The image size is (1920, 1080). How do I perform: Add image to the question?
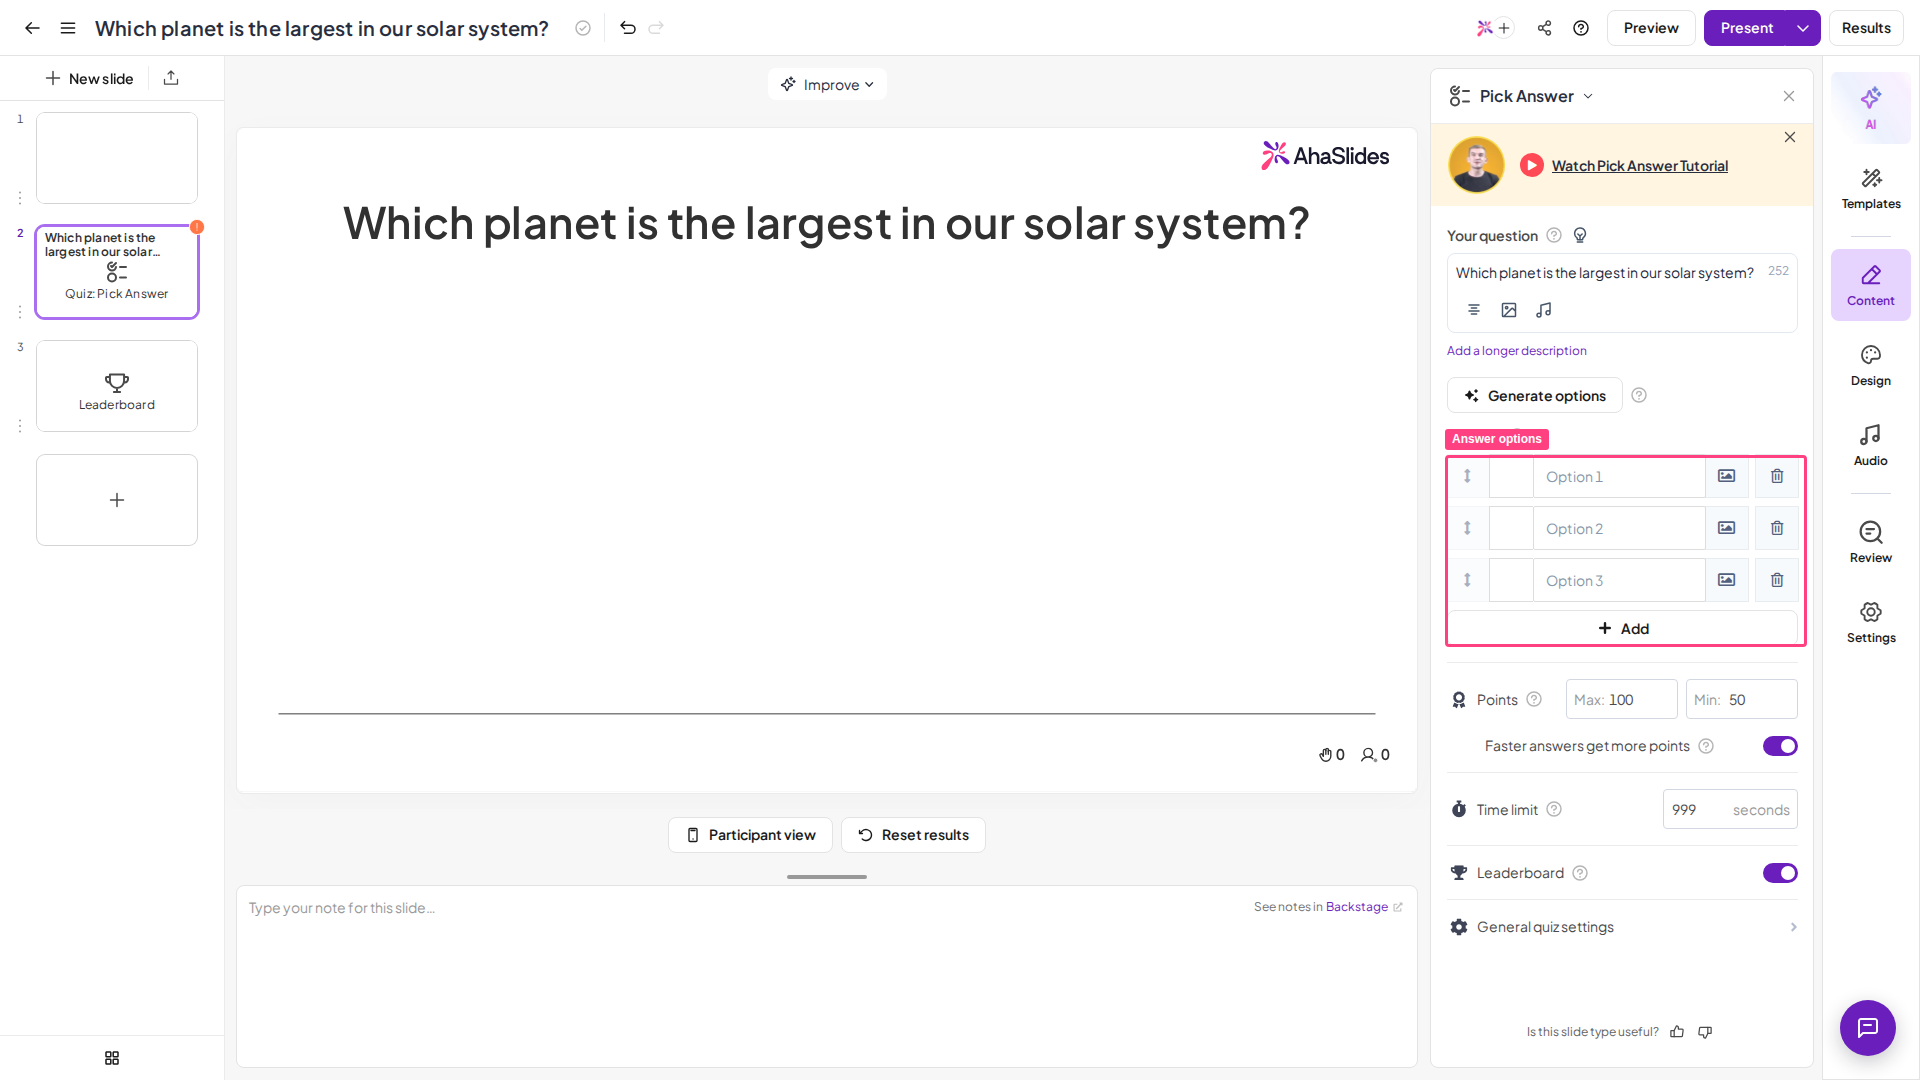coord(1509,310)
